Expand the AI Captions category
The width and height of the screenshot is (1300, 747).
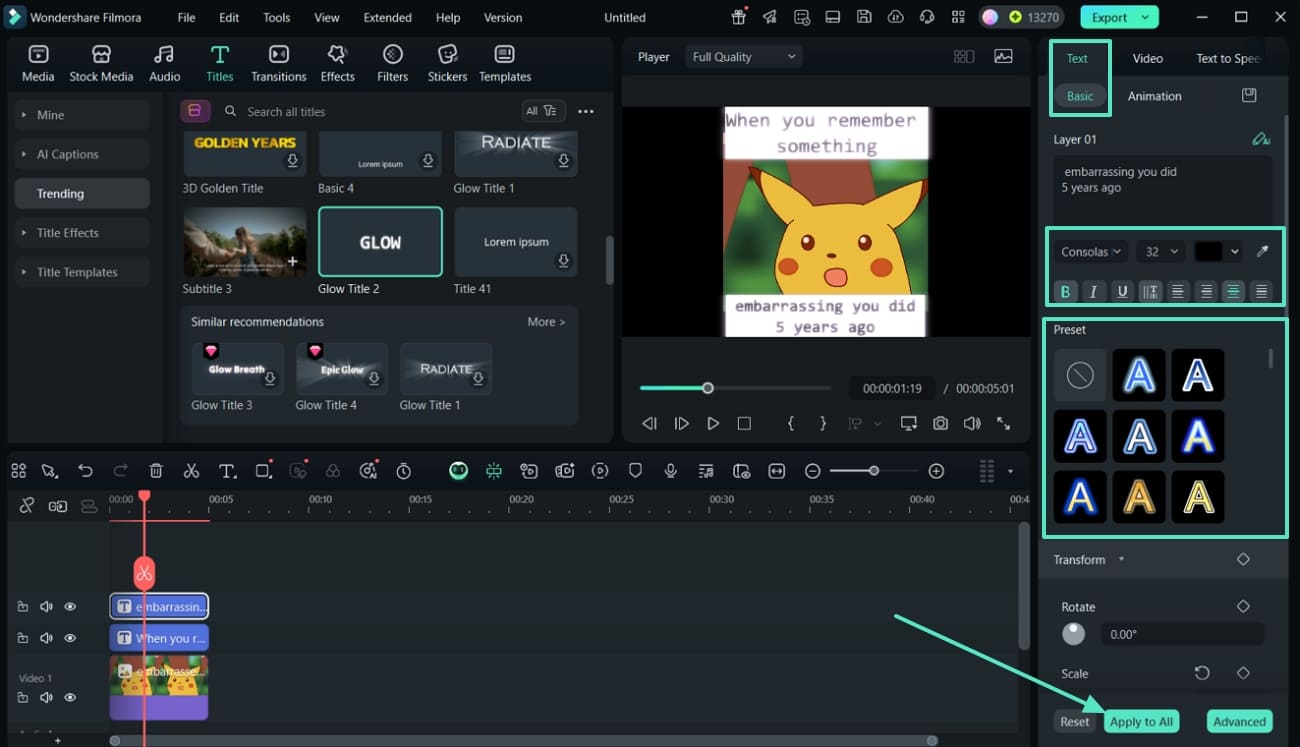tap(82, 154)
